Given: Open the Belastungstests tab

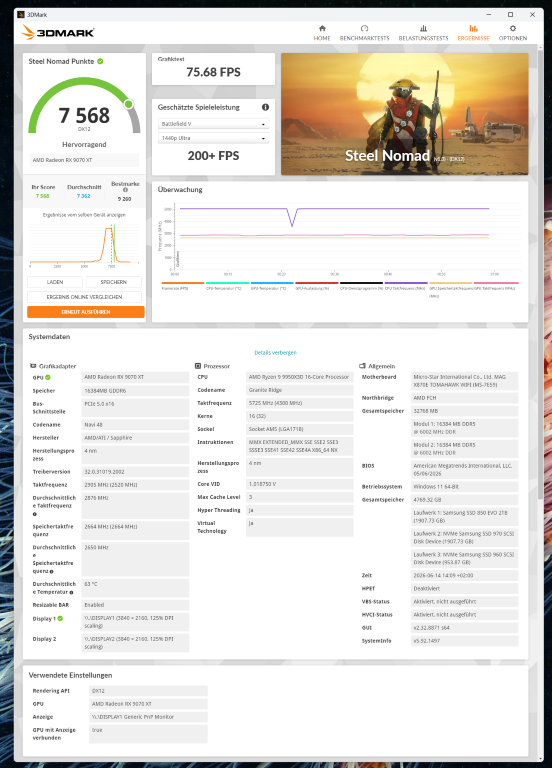Looking at the screenshot, I should [x=423, y=33].
